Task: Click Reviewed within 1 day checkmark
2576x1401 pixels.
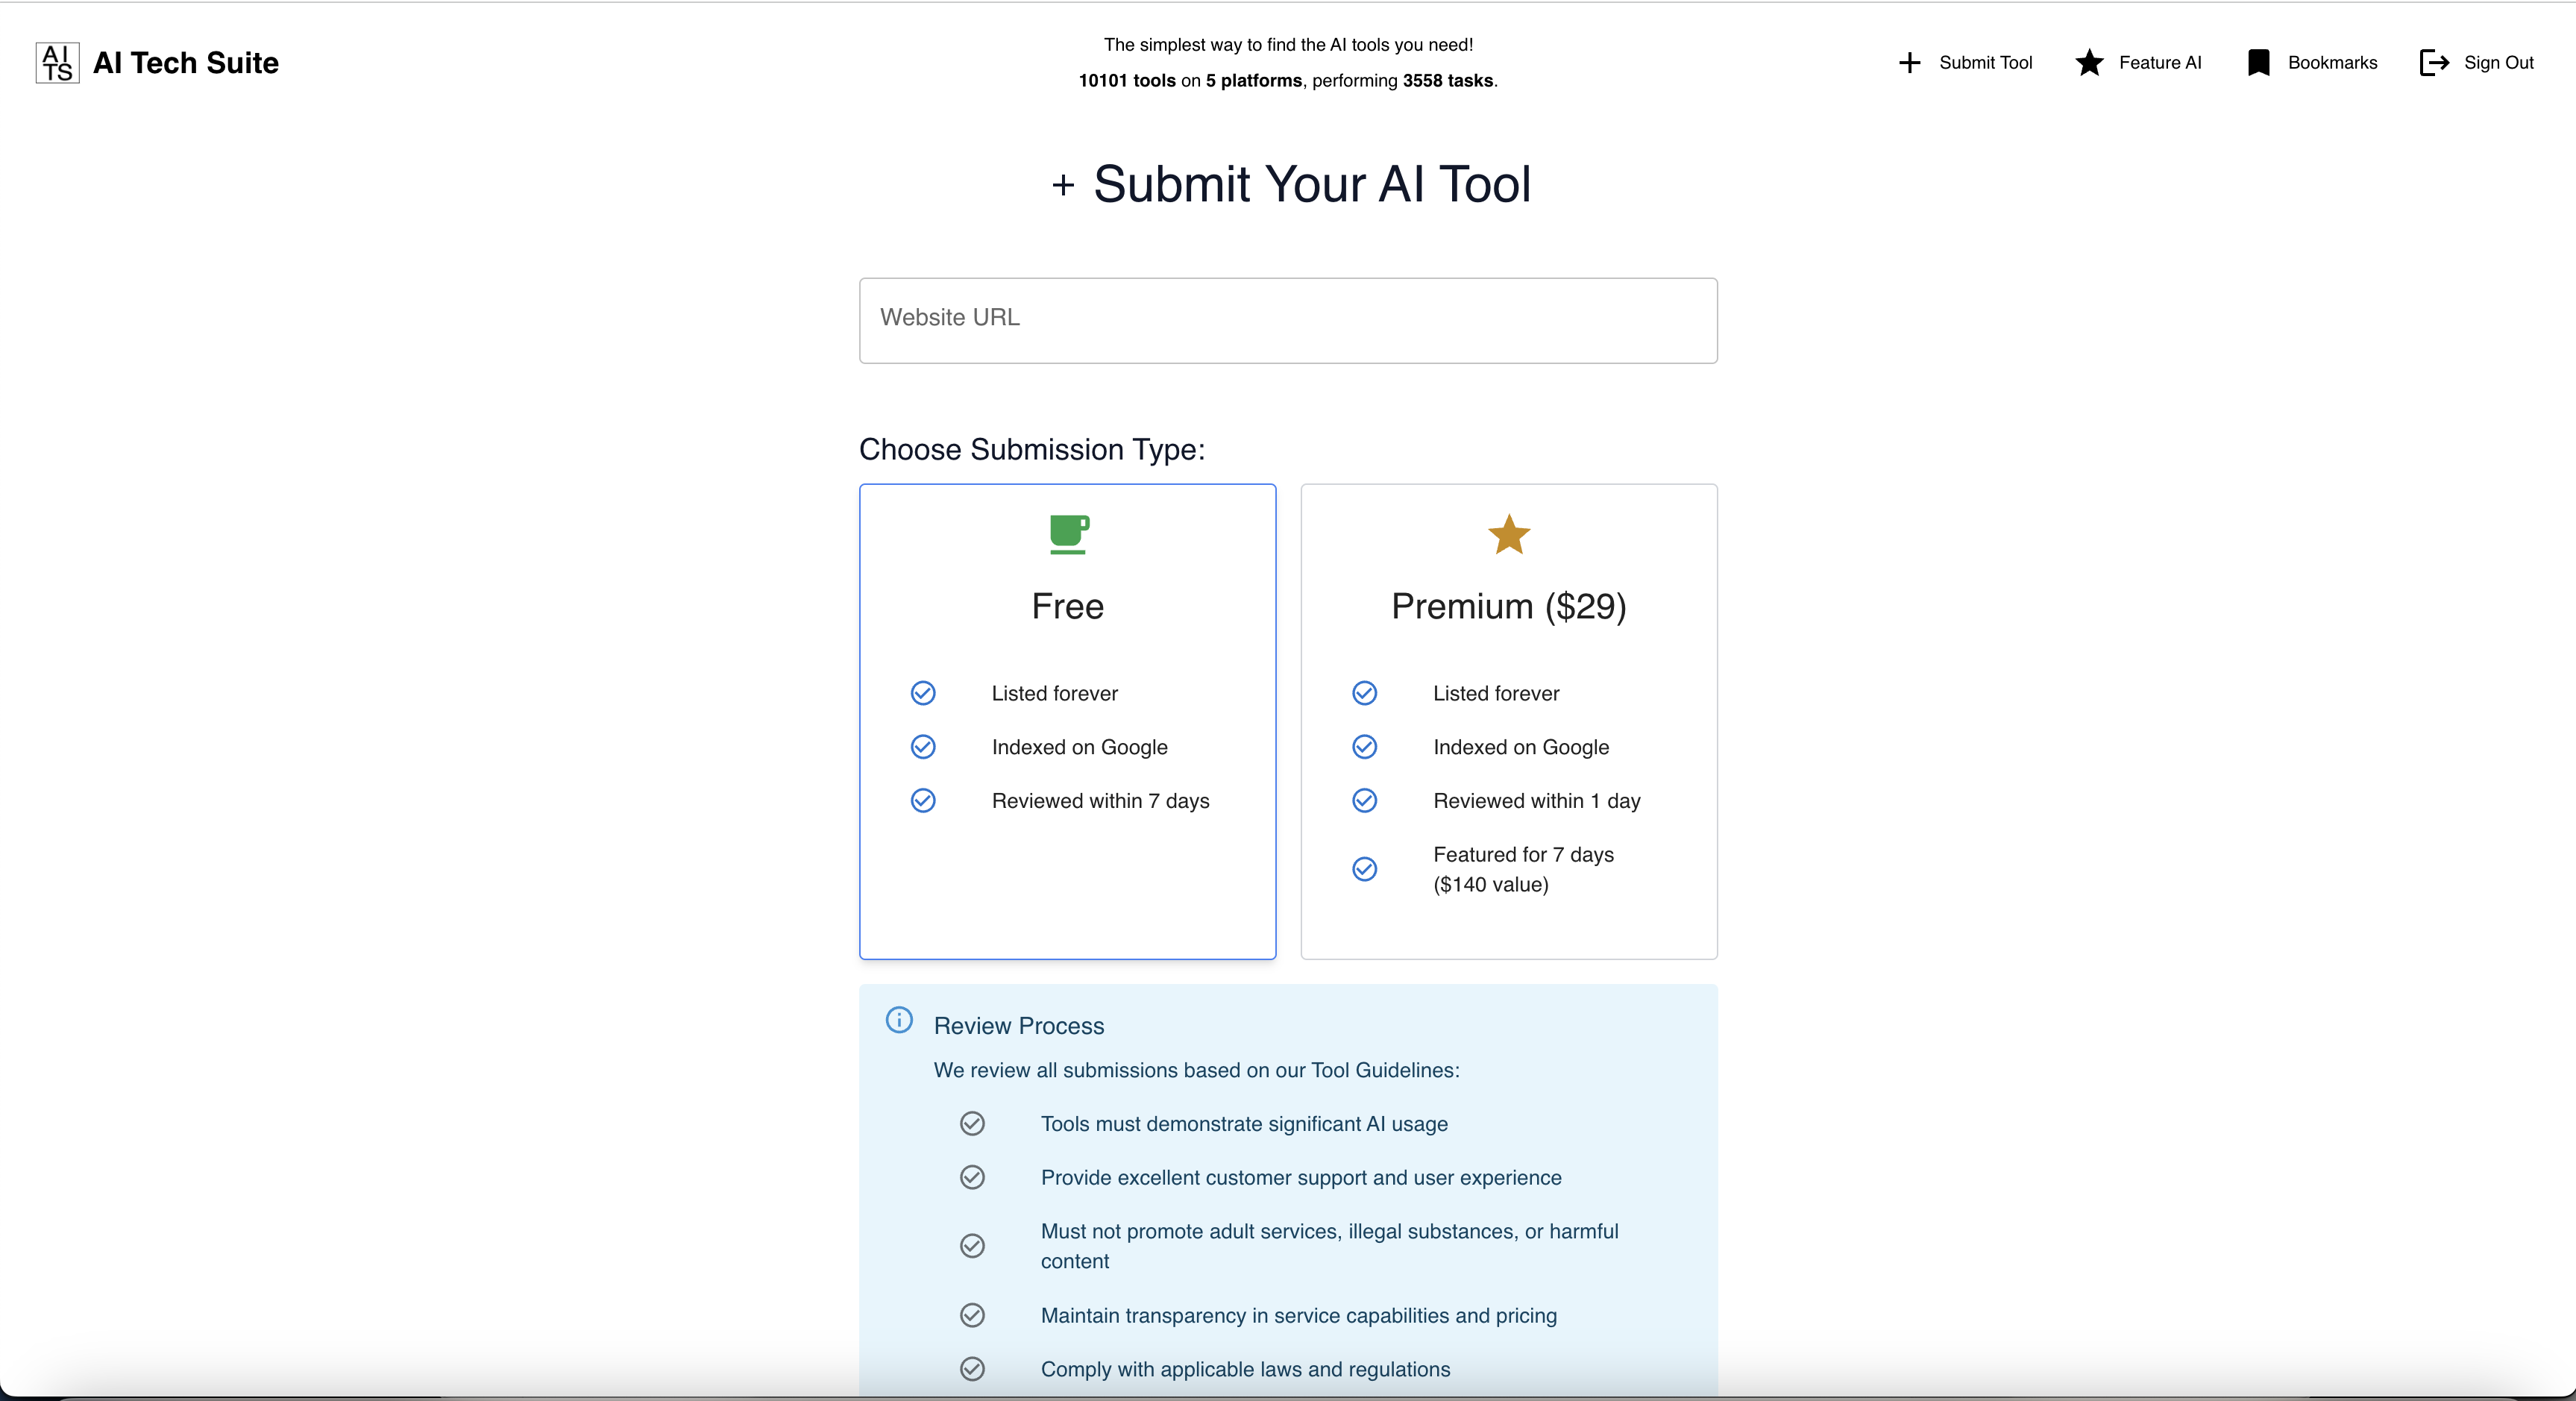Action: click(1364, 801)
